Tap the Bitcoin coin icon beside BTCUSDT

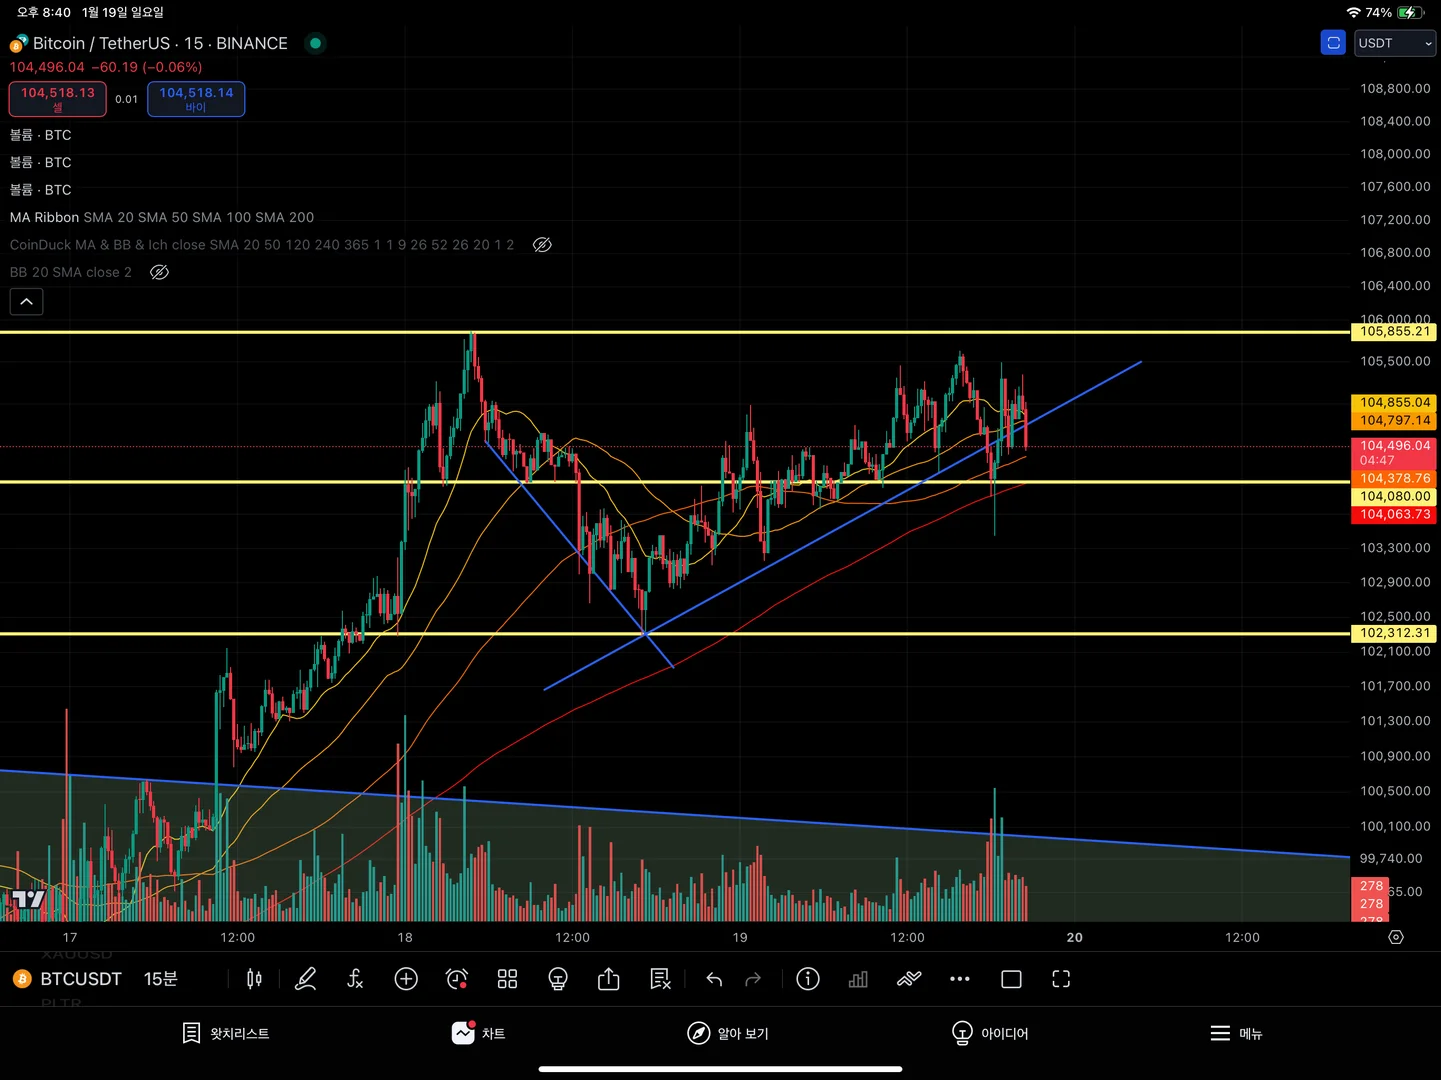[x=22, y=979]
